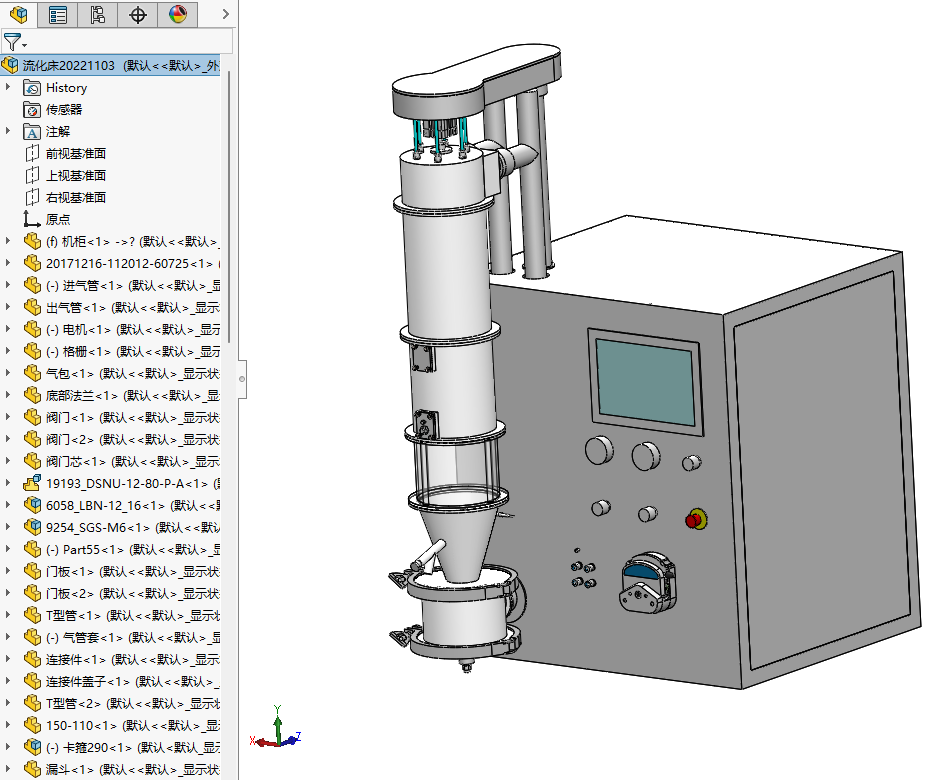Open the FeatureManager design tree tab

click(x=19, y=14)
